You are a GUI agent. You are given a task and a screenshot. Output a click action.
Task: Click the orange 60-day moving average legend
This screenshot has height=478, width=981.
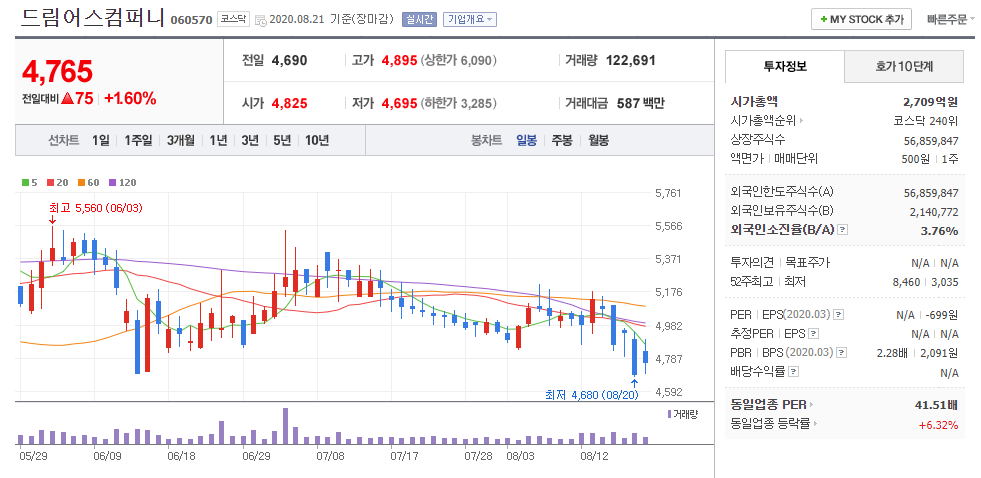88,183
